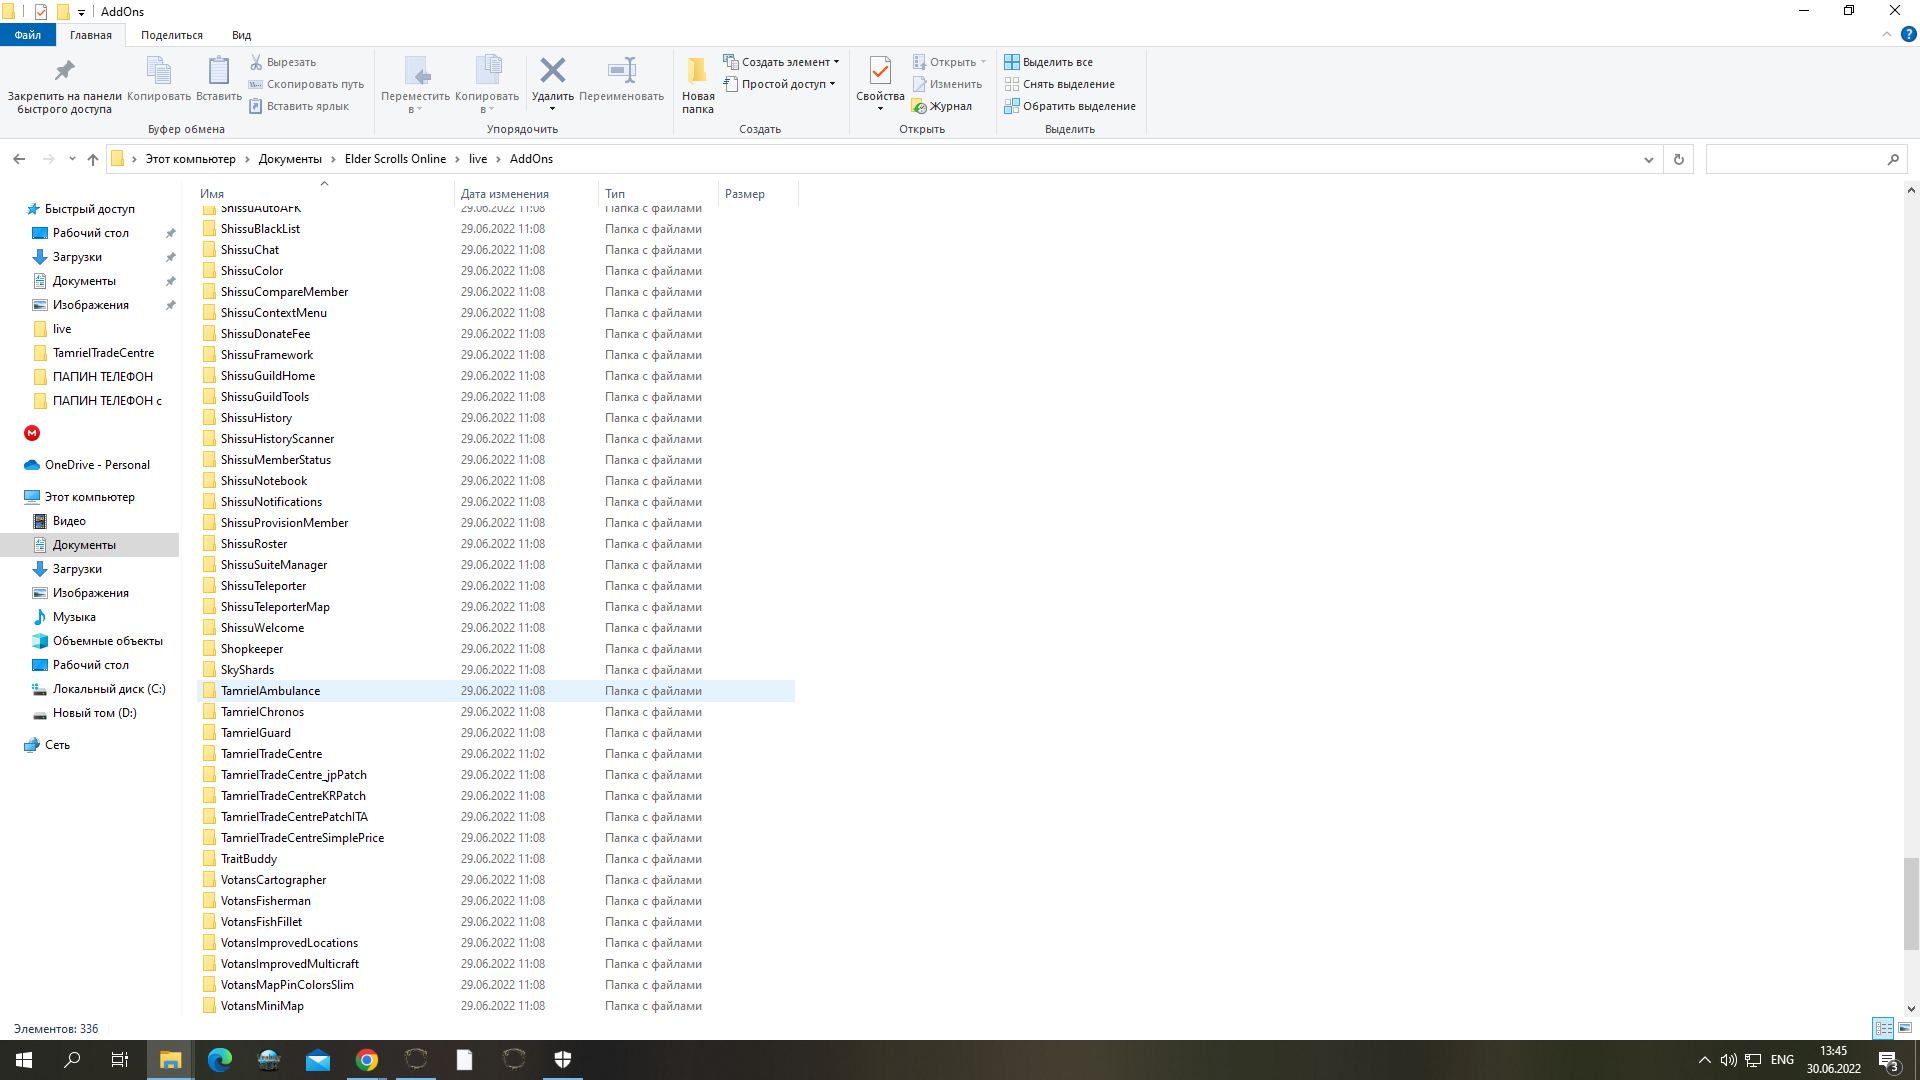Open Mail app from taskbar
The image size is (1920, 1080).
318,1060
